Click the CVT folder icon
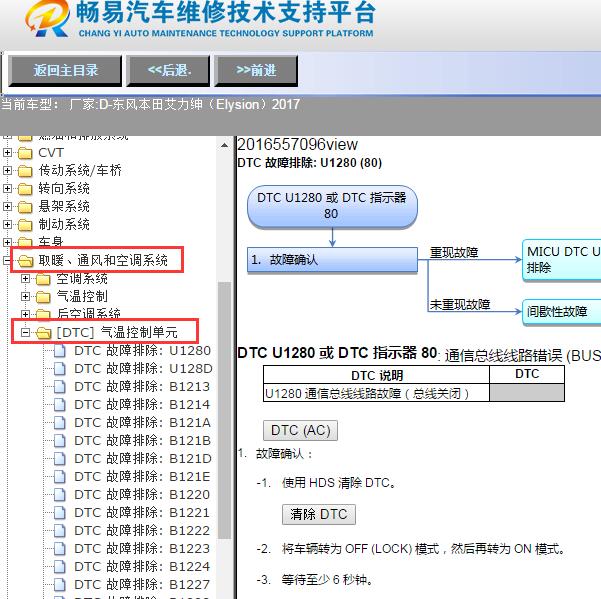Image resolution: width=601 pixels, height=599 pixels. (25, 153)
